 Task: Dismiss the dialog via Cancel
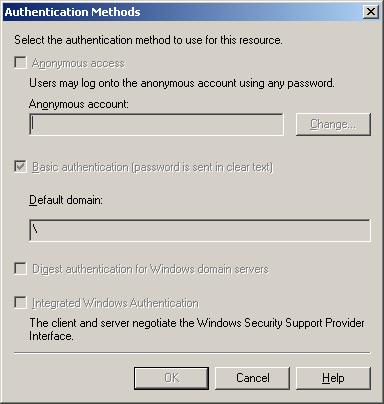[x=252, y=378]
